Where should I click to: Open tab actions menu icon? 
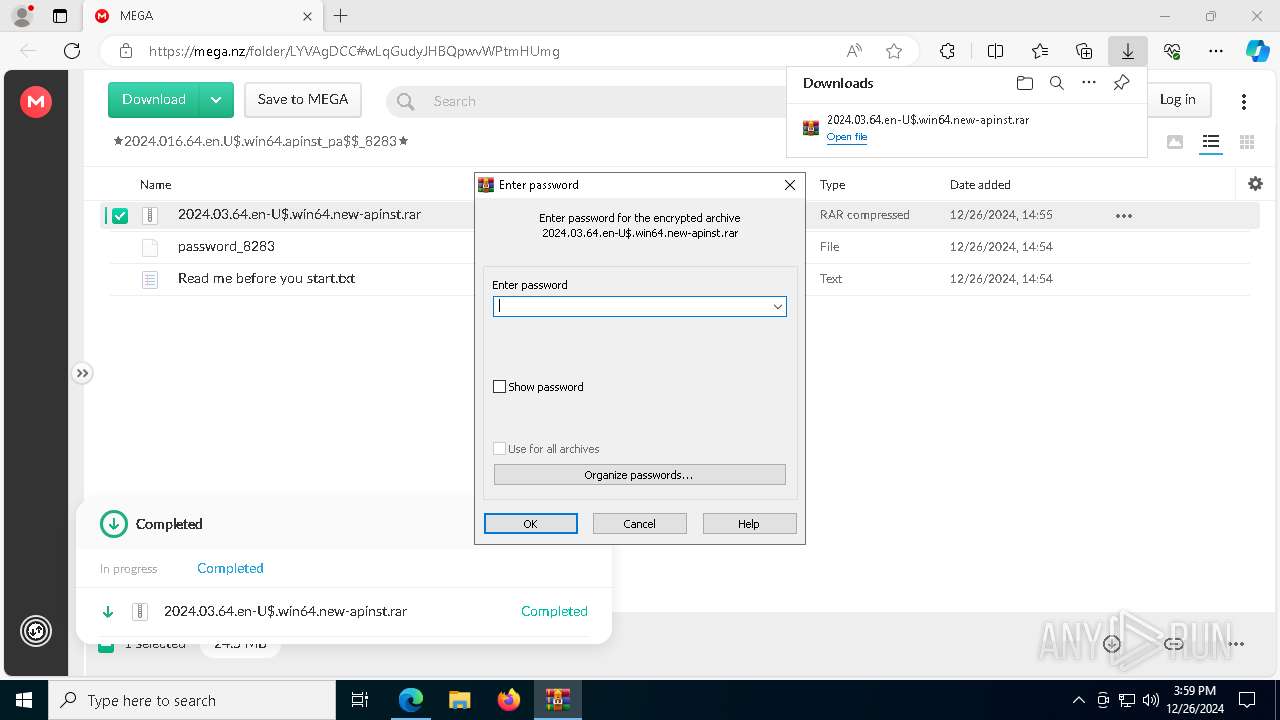(x=60, y=16)
